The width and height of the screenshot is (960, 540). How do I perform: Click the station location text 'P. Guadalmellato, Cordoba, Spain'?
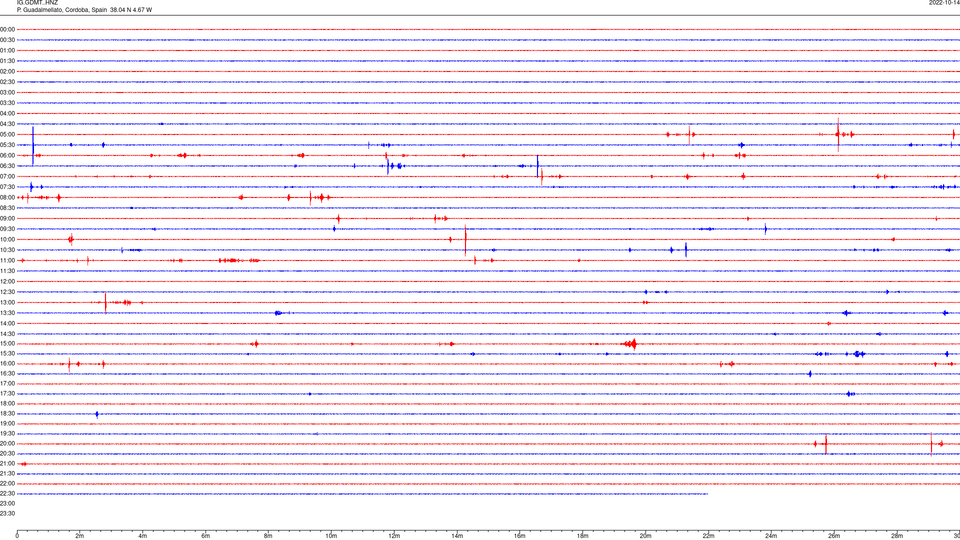click(x=62, y=10)
